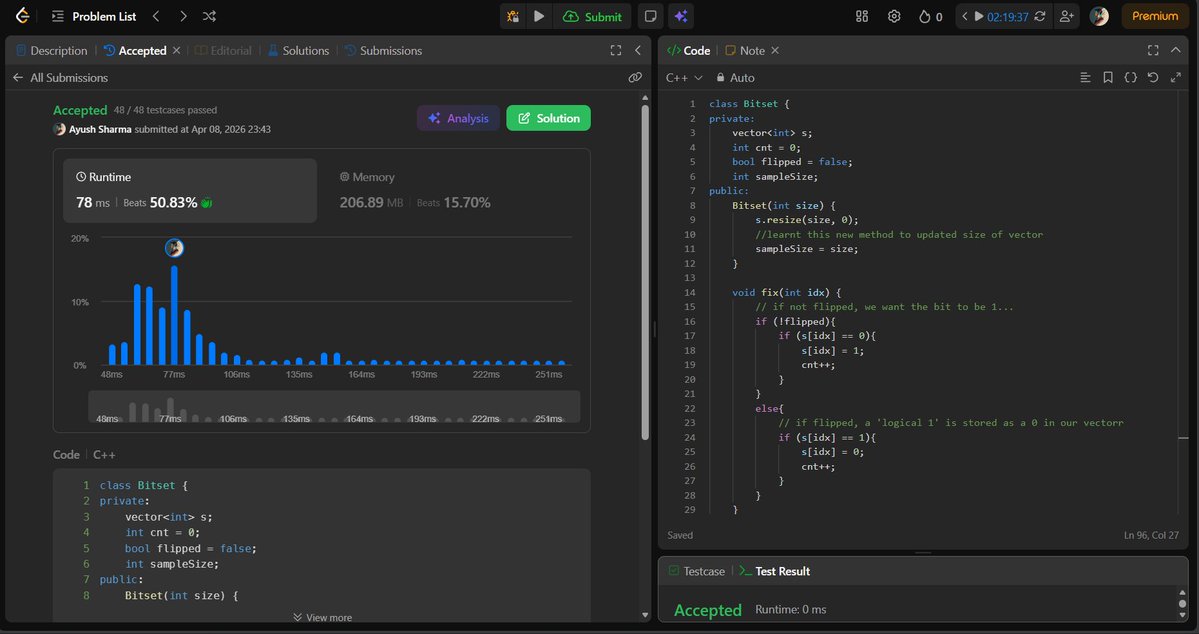Adjust the runtime range minimap slider
Image resolution: width=1199 pixels, height=634 pixels.
(x=334, y=407)
